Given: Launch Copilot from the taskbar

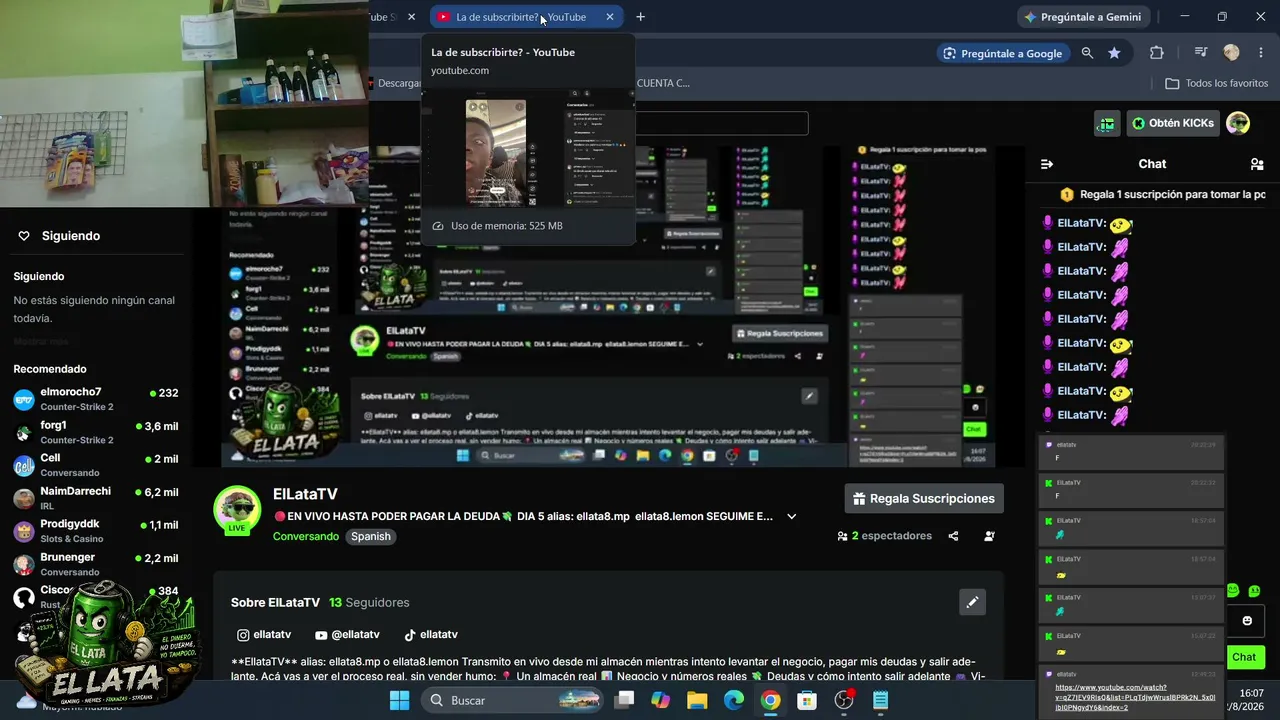Looking at the screenshot, I should (660, 700).
